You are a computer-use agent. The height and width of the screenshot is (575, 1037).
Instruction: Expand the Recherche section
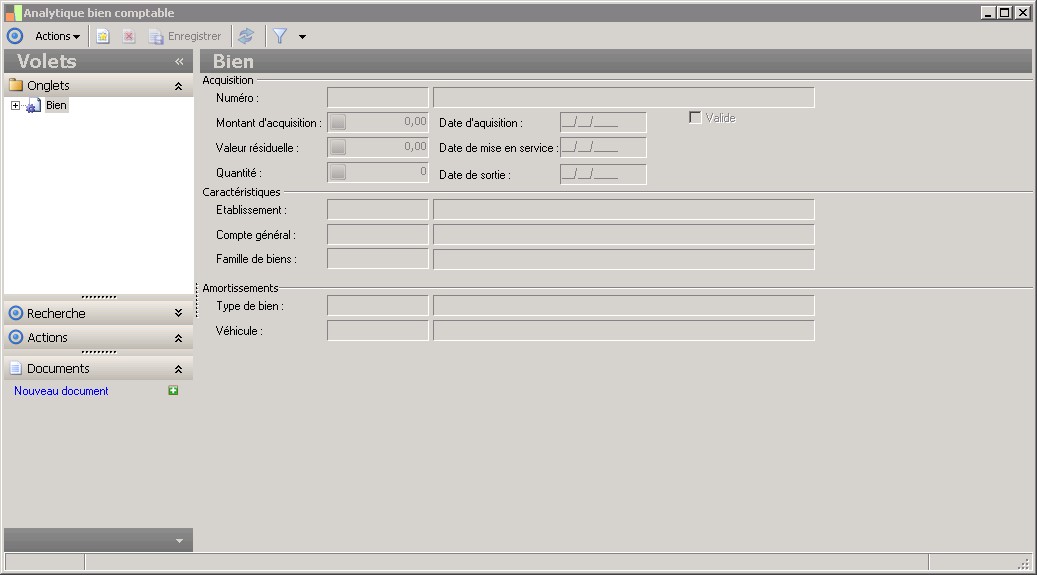coord(178,313)
